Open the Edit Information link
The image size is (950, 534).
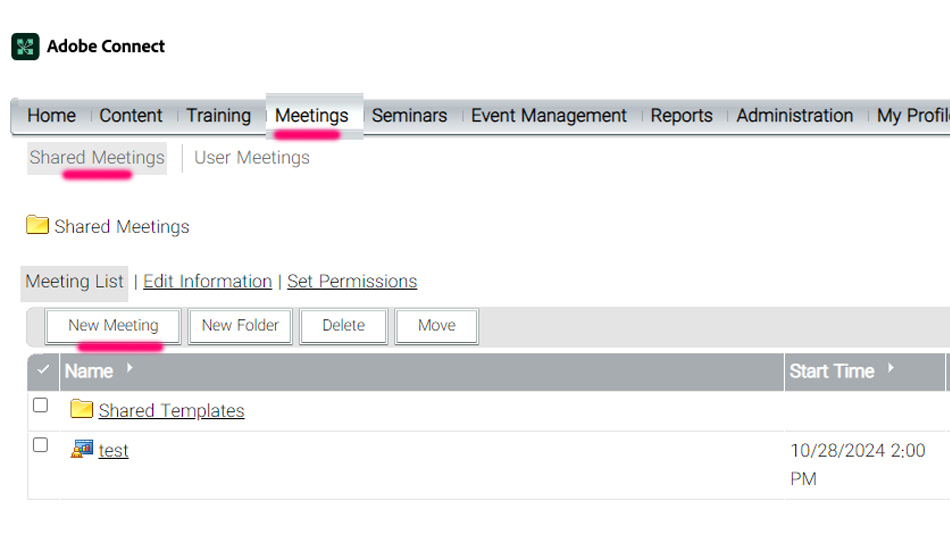207,281
